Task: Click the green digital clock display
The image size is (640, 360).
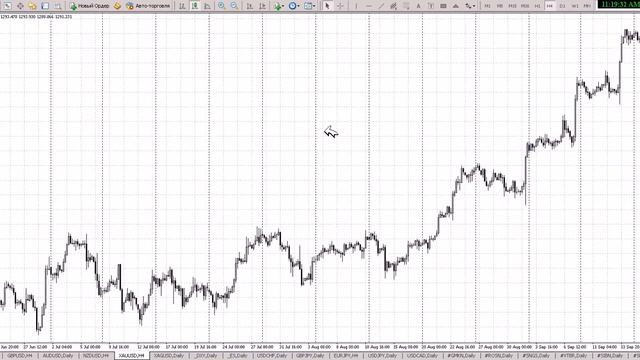Action: pos(619,4)
